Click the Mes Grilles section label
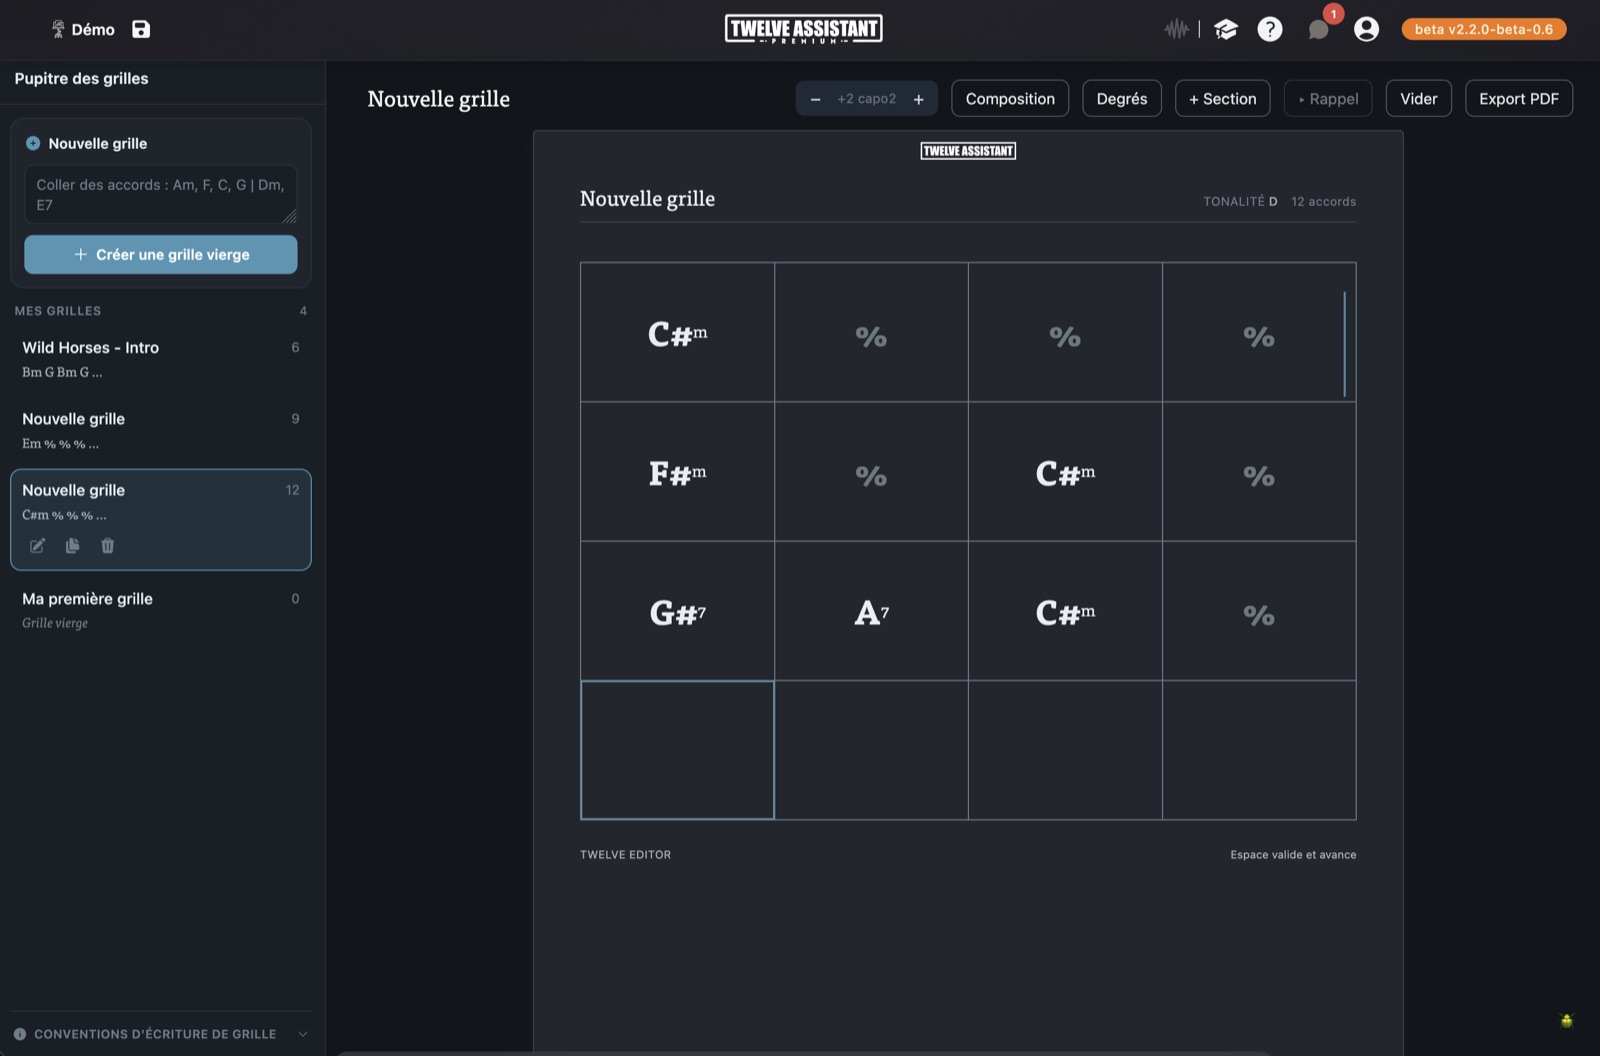1600x1056 pixels. [x=58, y=311]
